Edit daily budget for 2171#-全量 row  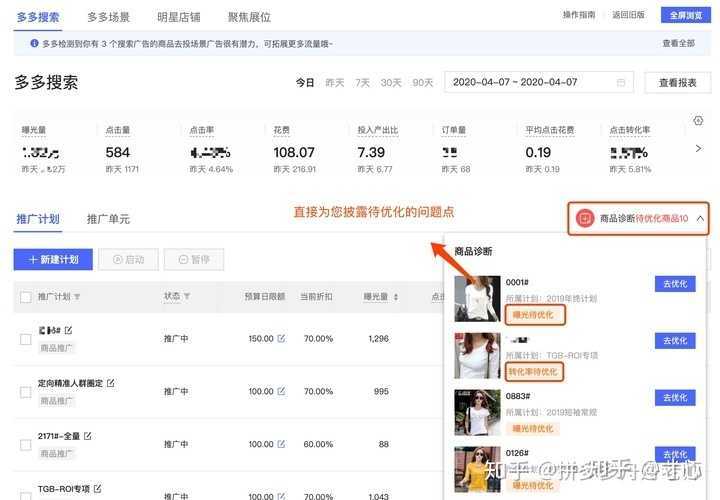tap(281, 444)
